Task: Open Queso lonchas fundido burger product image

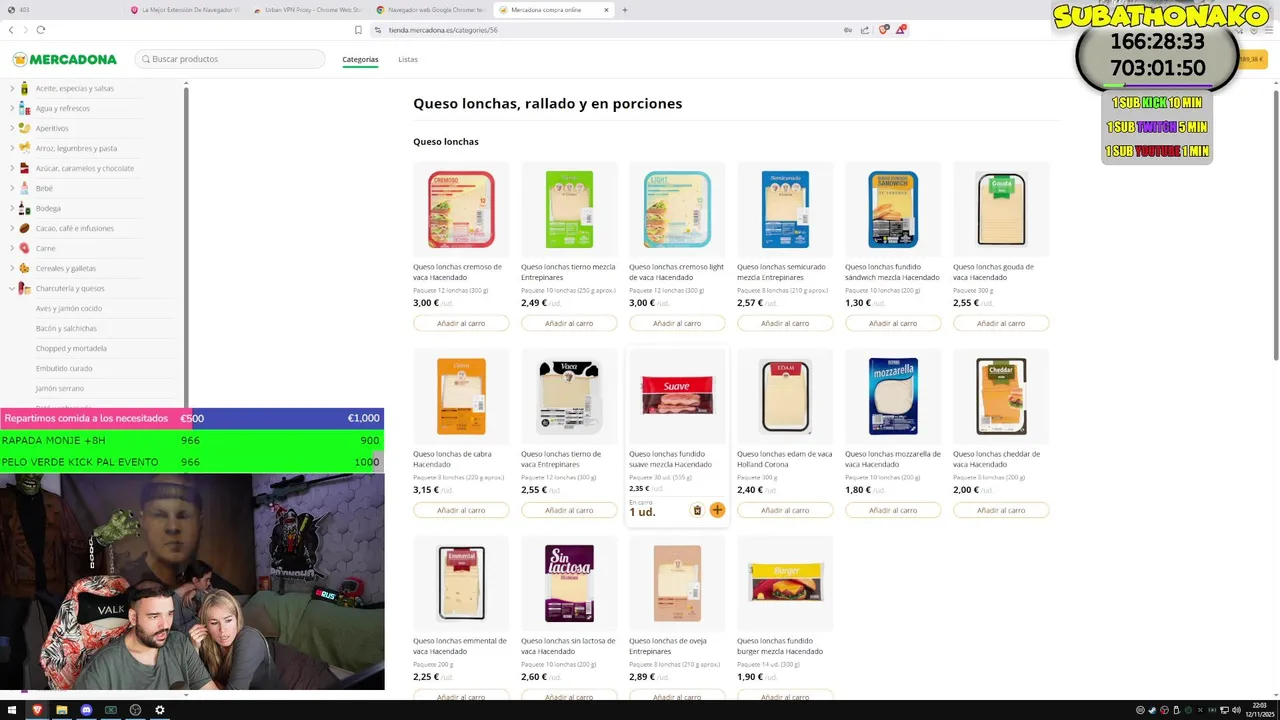Action: tap(785, 583)
